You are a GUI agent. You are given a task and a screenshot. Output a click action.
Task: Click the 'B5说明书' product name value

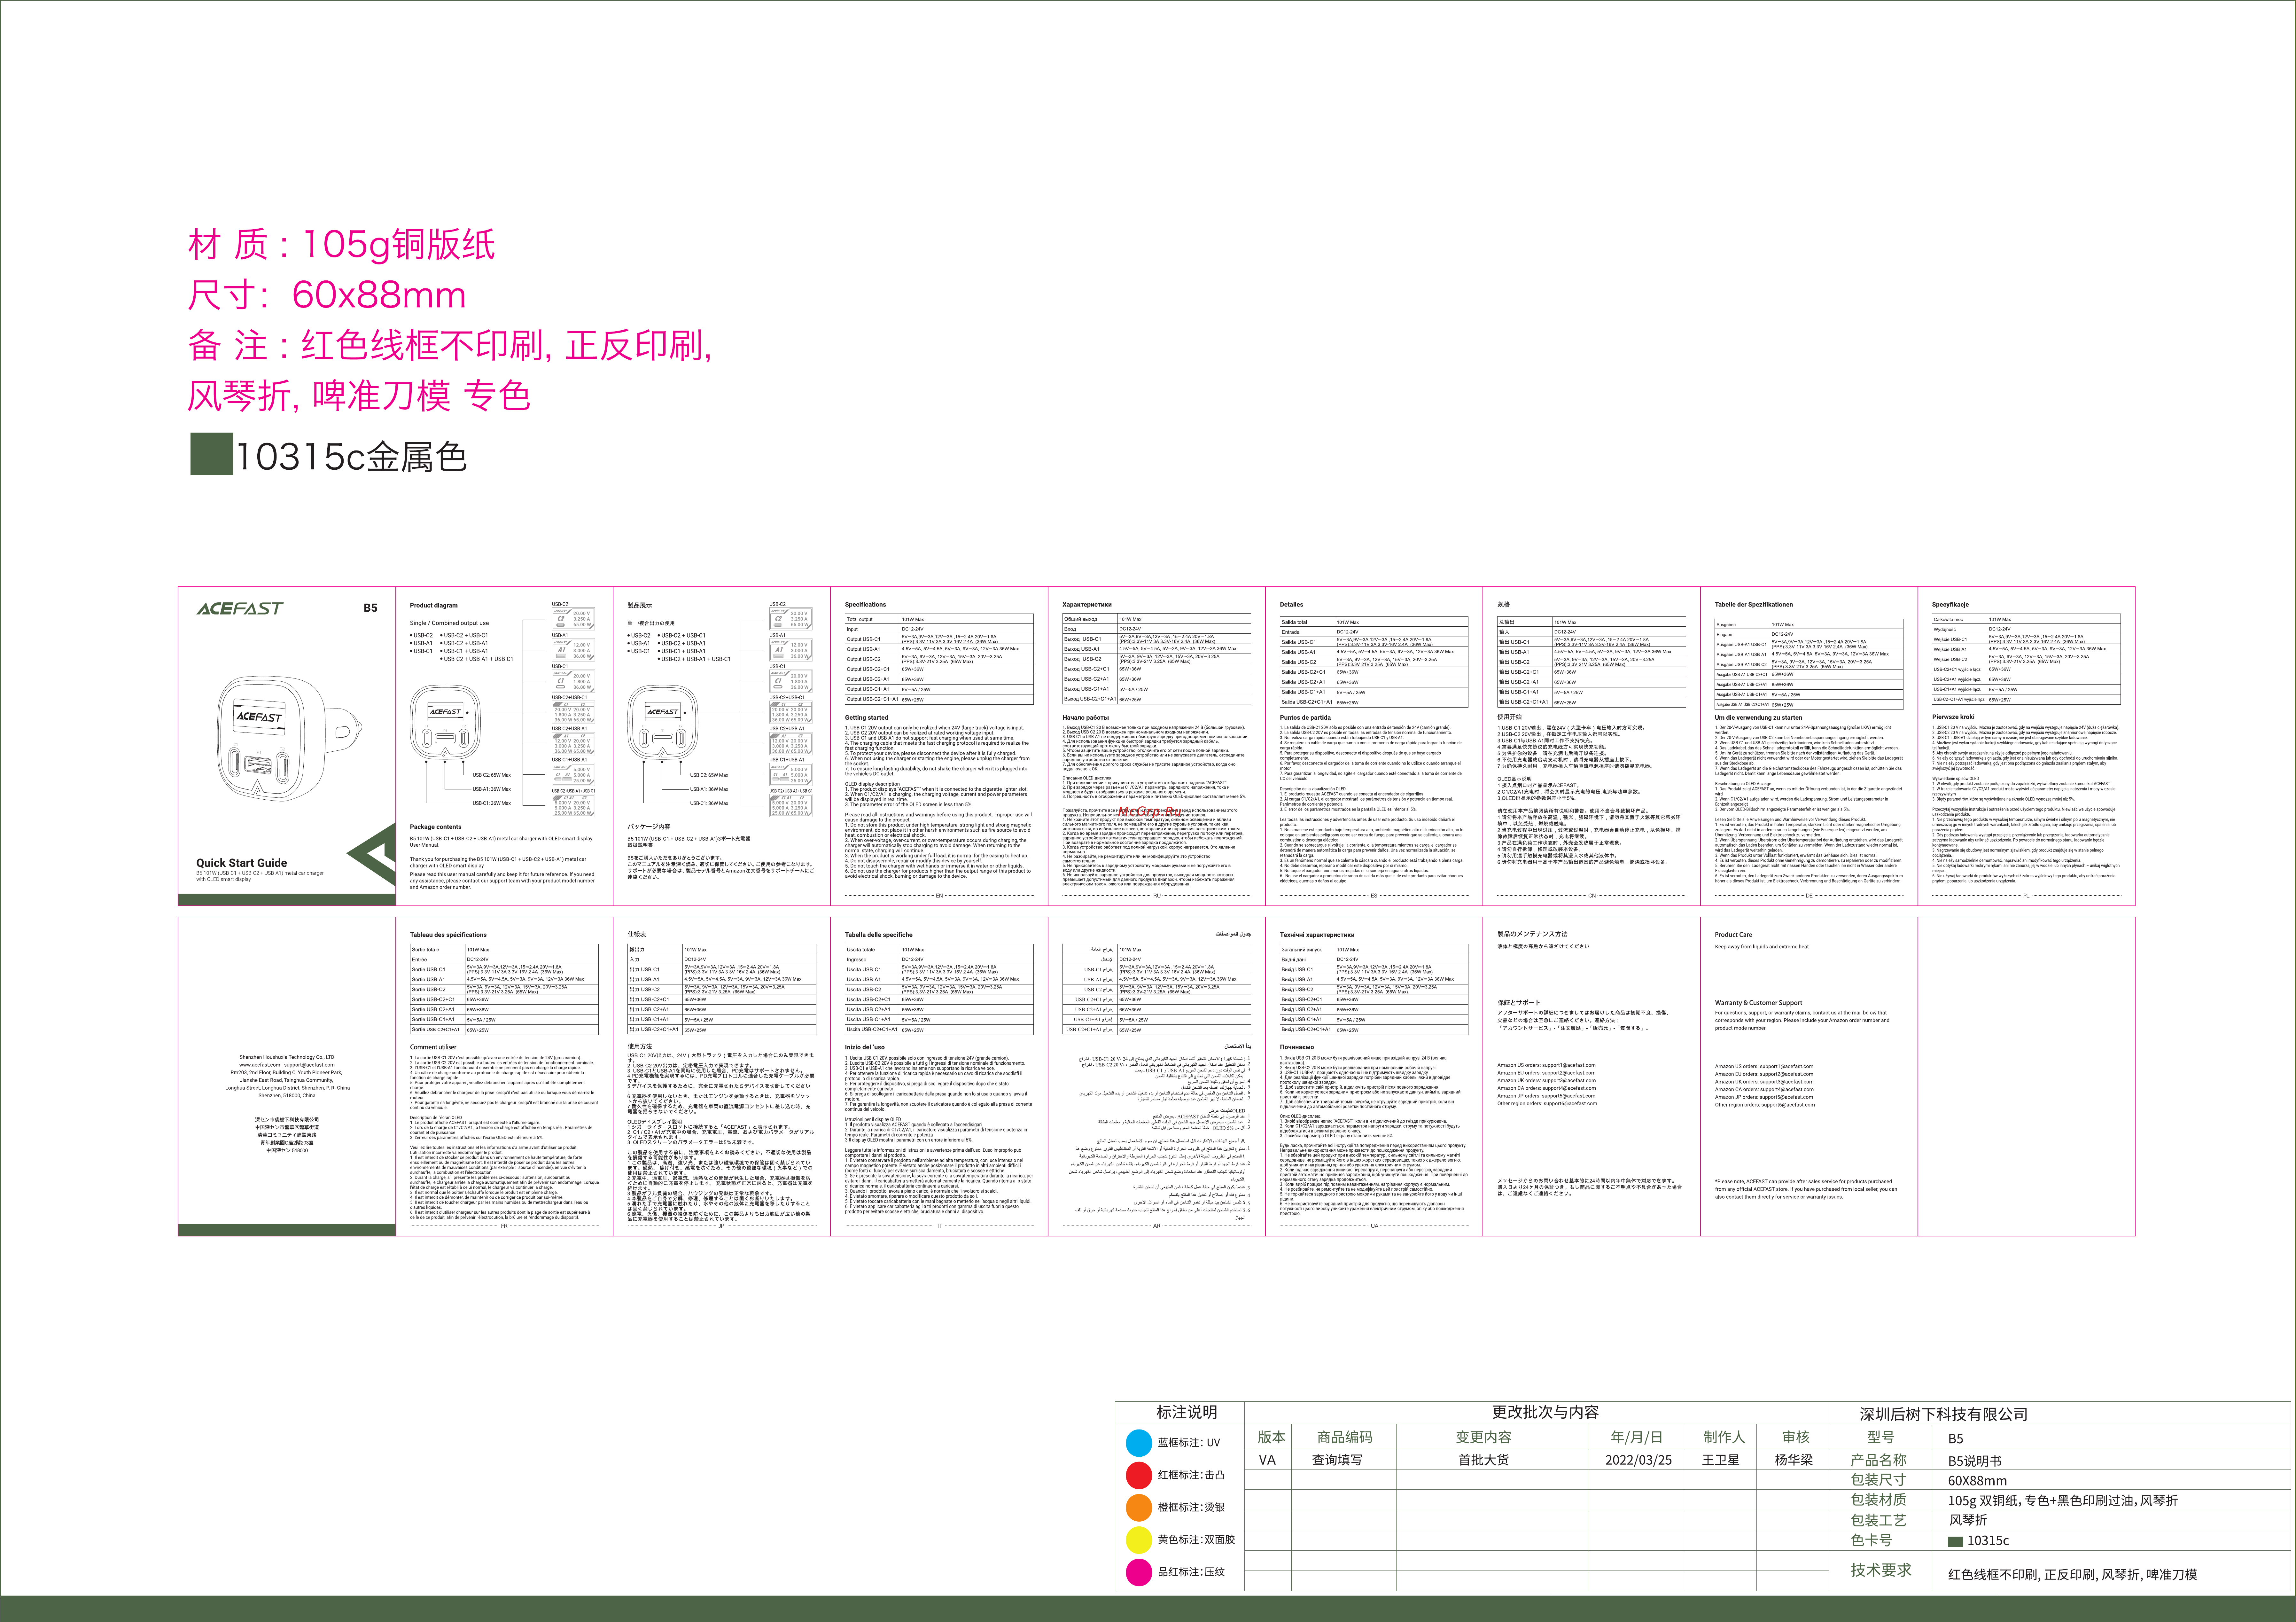point(1975,1461)
